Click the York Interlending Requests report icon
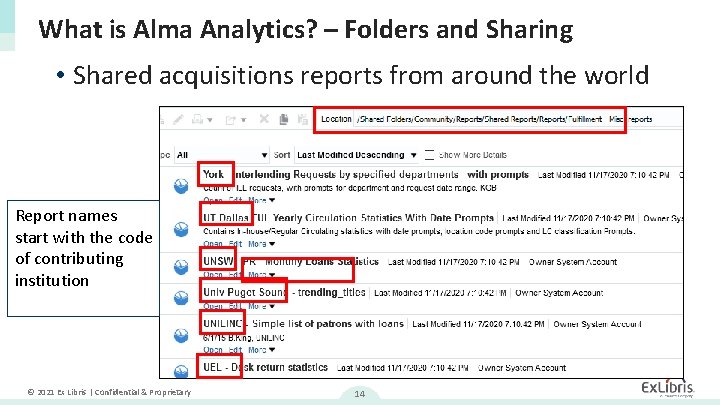This screenshot has width=720, height=405. [x=181, y=186]
